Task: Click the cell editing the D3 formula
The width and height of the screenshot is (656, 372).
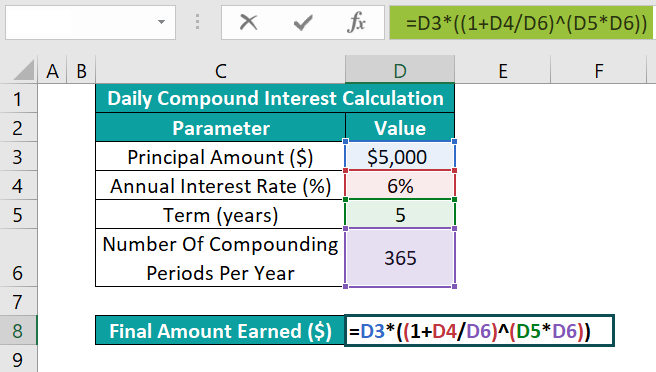Action: [479, 331]
